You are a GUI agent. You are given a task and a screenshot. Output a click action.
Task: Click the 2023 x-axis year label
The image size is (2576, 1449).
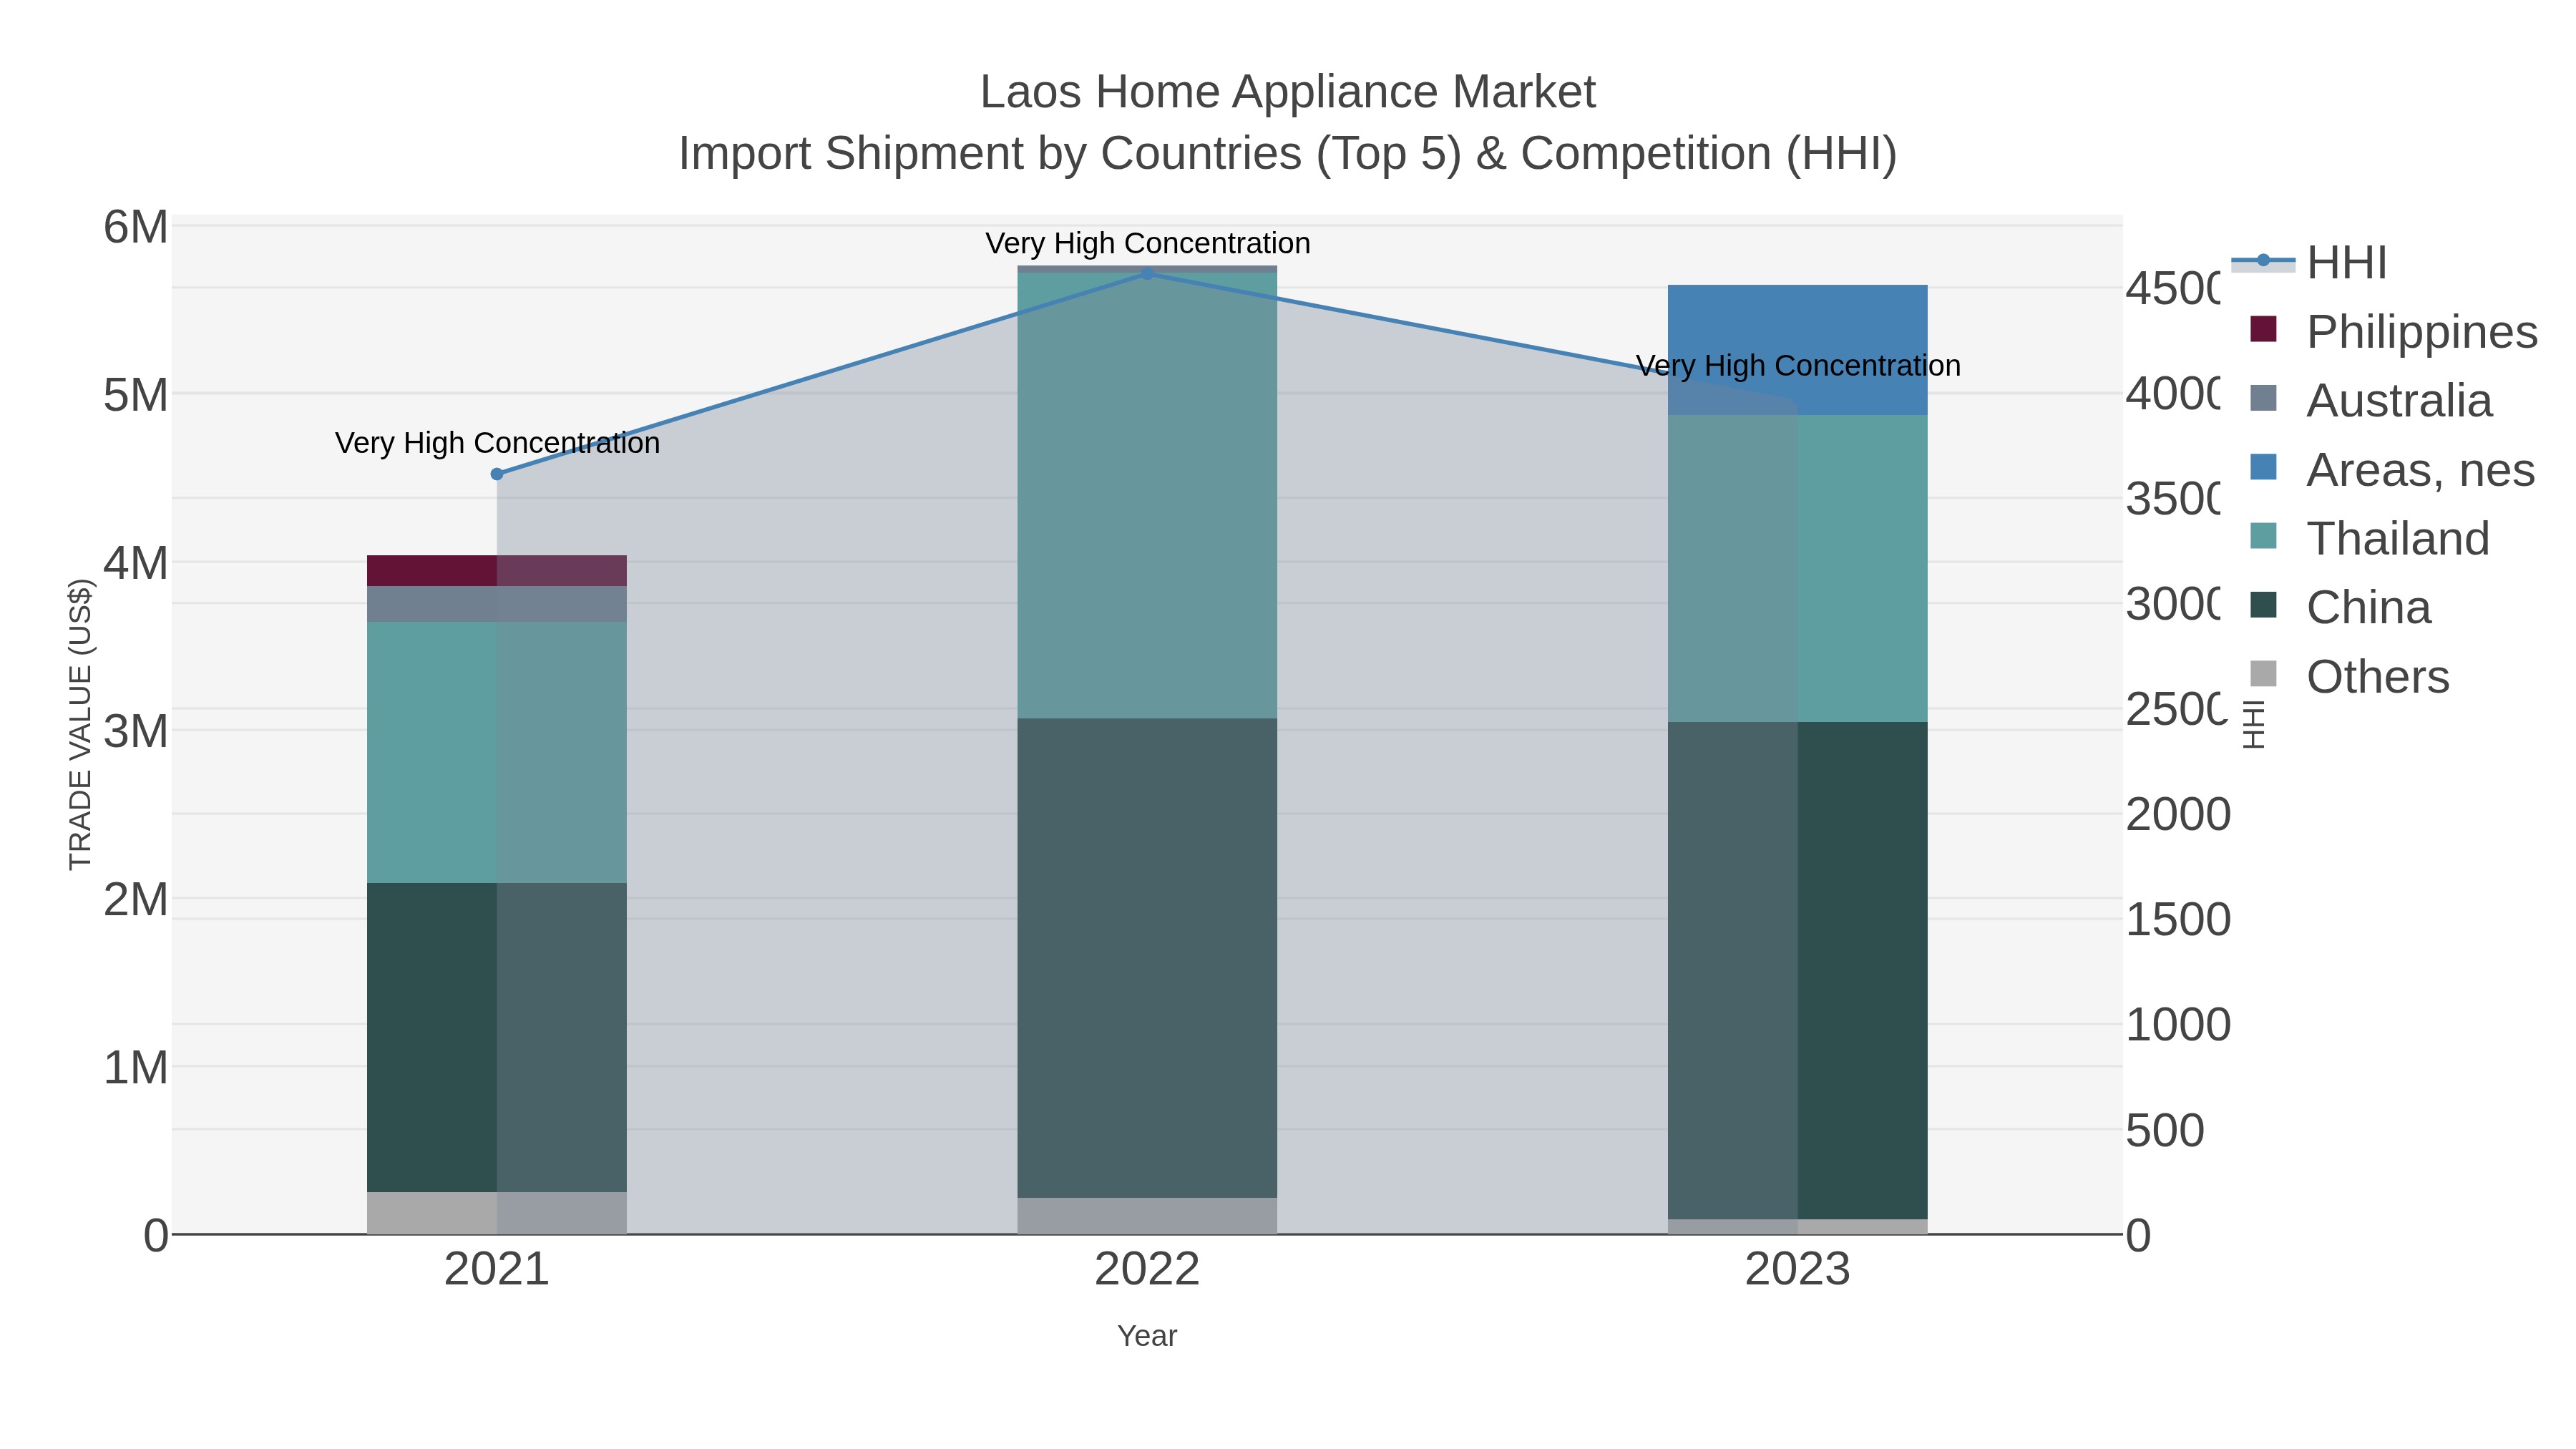1797,1270
